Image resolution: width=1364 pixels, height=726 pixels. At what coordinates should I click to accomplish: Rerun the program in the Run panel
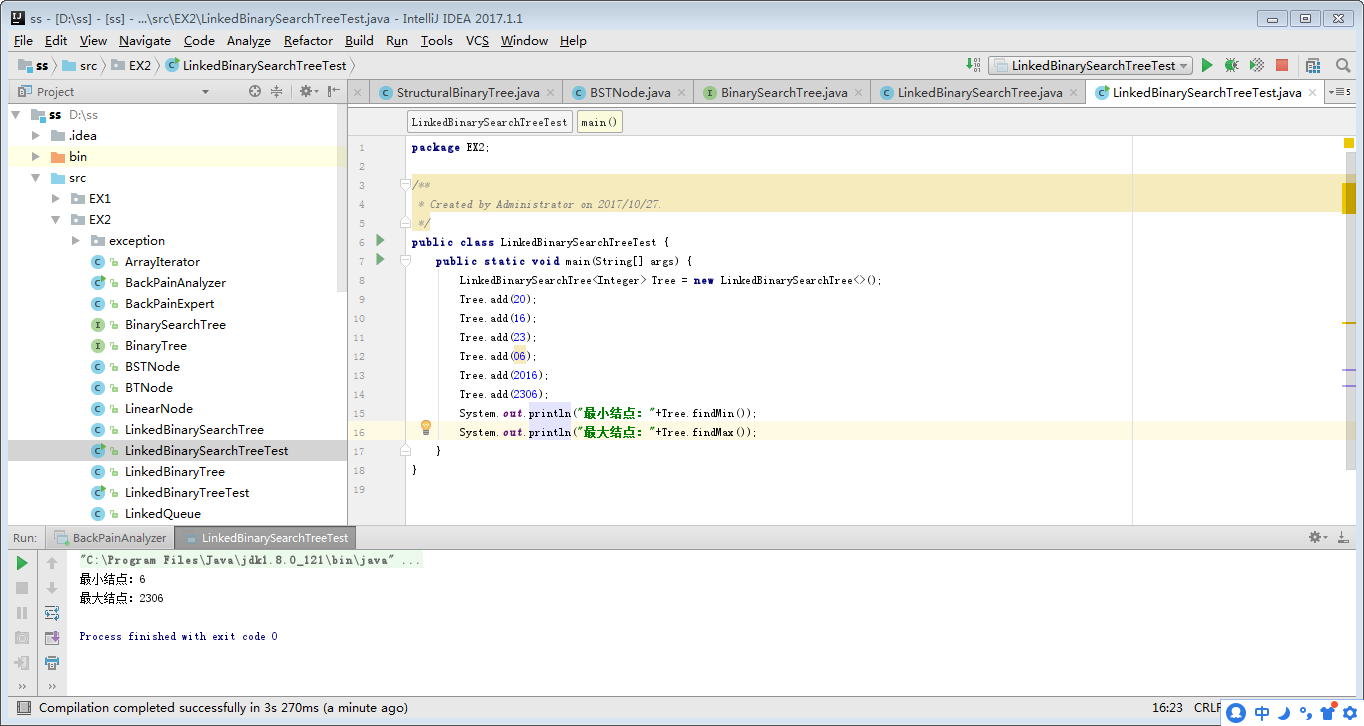point(22,563)
